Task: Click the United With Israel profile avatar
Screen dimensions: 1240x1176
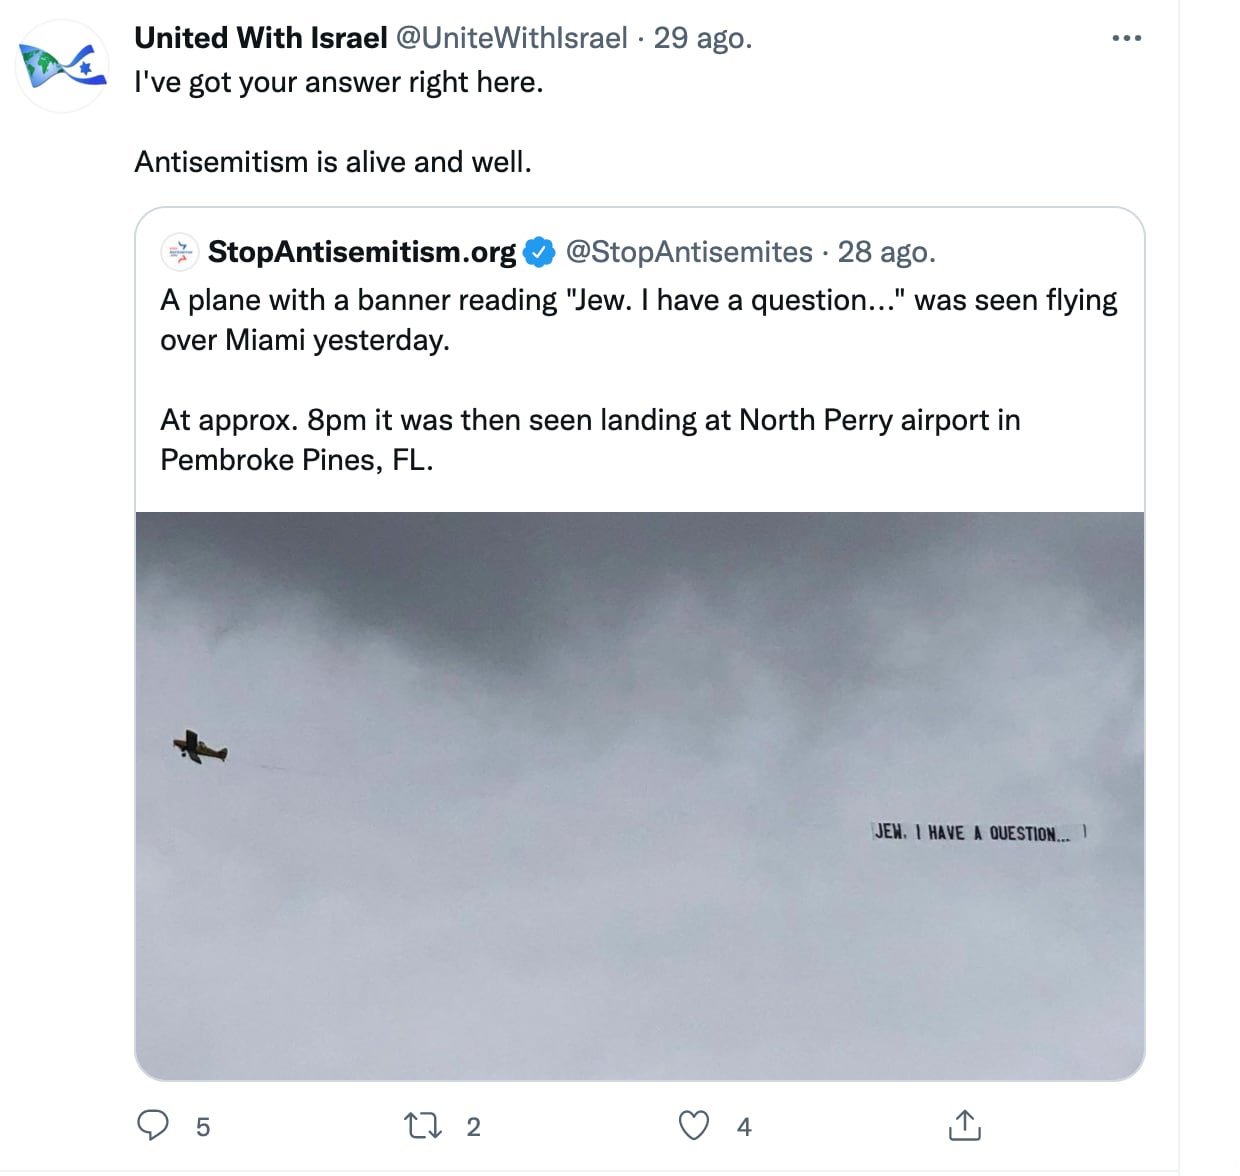Action: (62, 65)
